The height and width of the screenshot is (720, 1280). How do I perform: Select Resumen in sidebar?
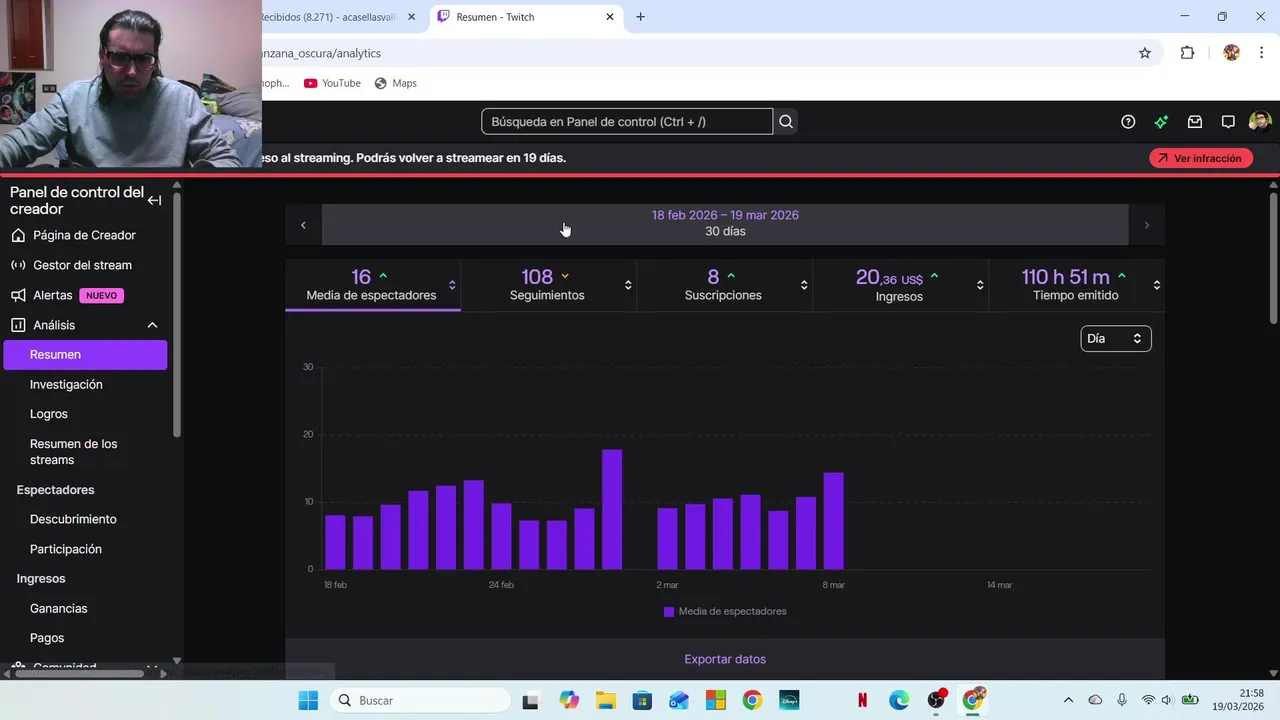(x=85, y=354)
